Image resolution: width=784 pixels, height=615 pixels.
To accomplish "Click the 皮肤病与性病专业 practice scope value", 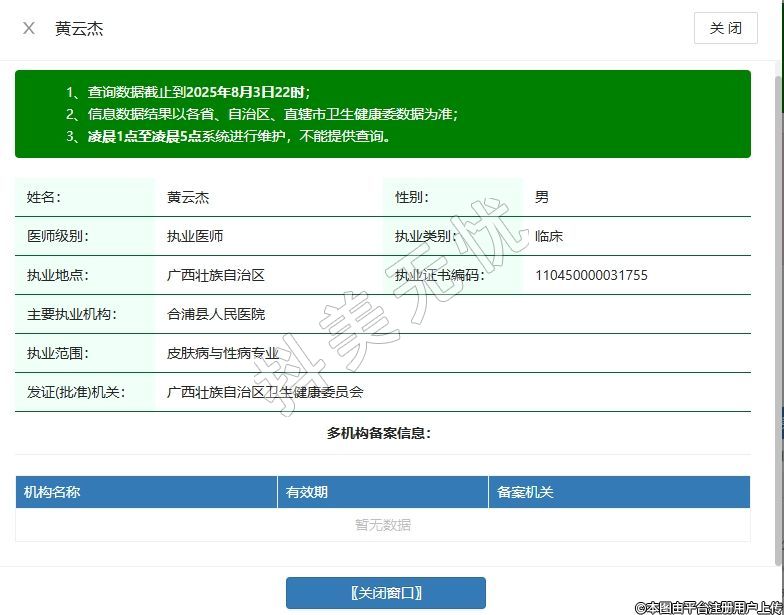I will coord(223,353).
